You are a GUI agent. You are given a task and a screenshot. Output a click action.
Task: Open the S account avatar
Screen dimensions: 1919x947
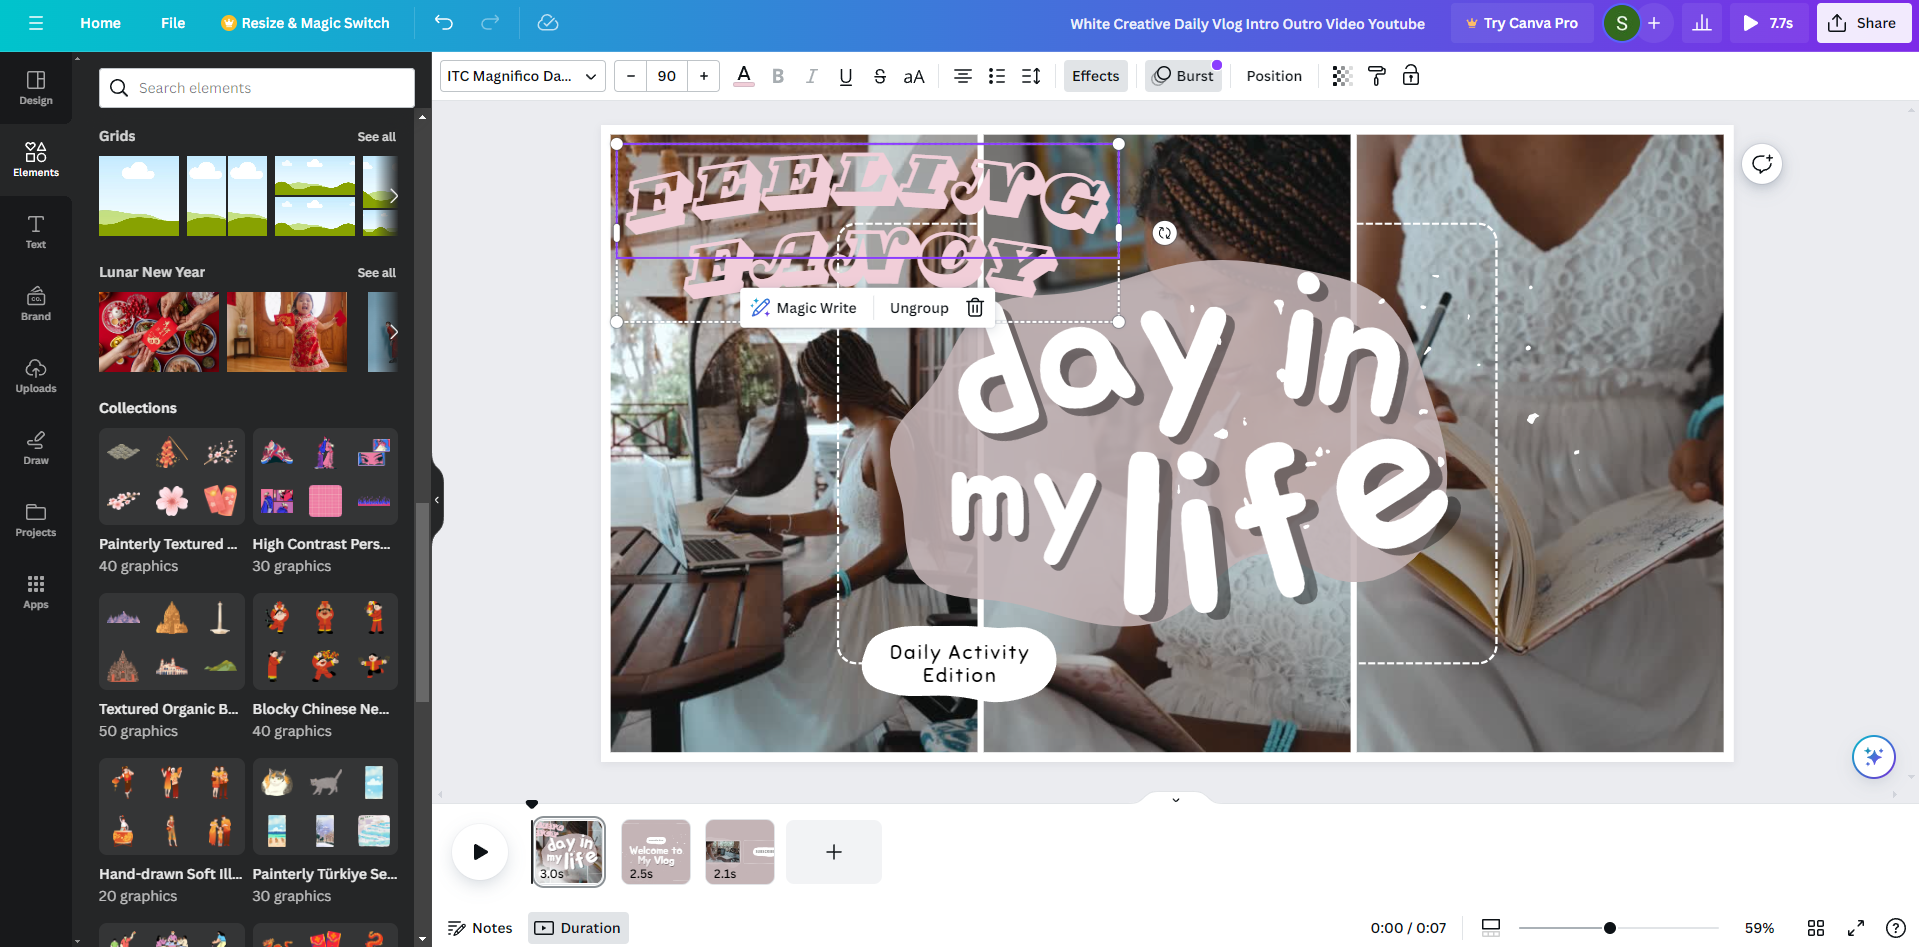[1621, 23]
